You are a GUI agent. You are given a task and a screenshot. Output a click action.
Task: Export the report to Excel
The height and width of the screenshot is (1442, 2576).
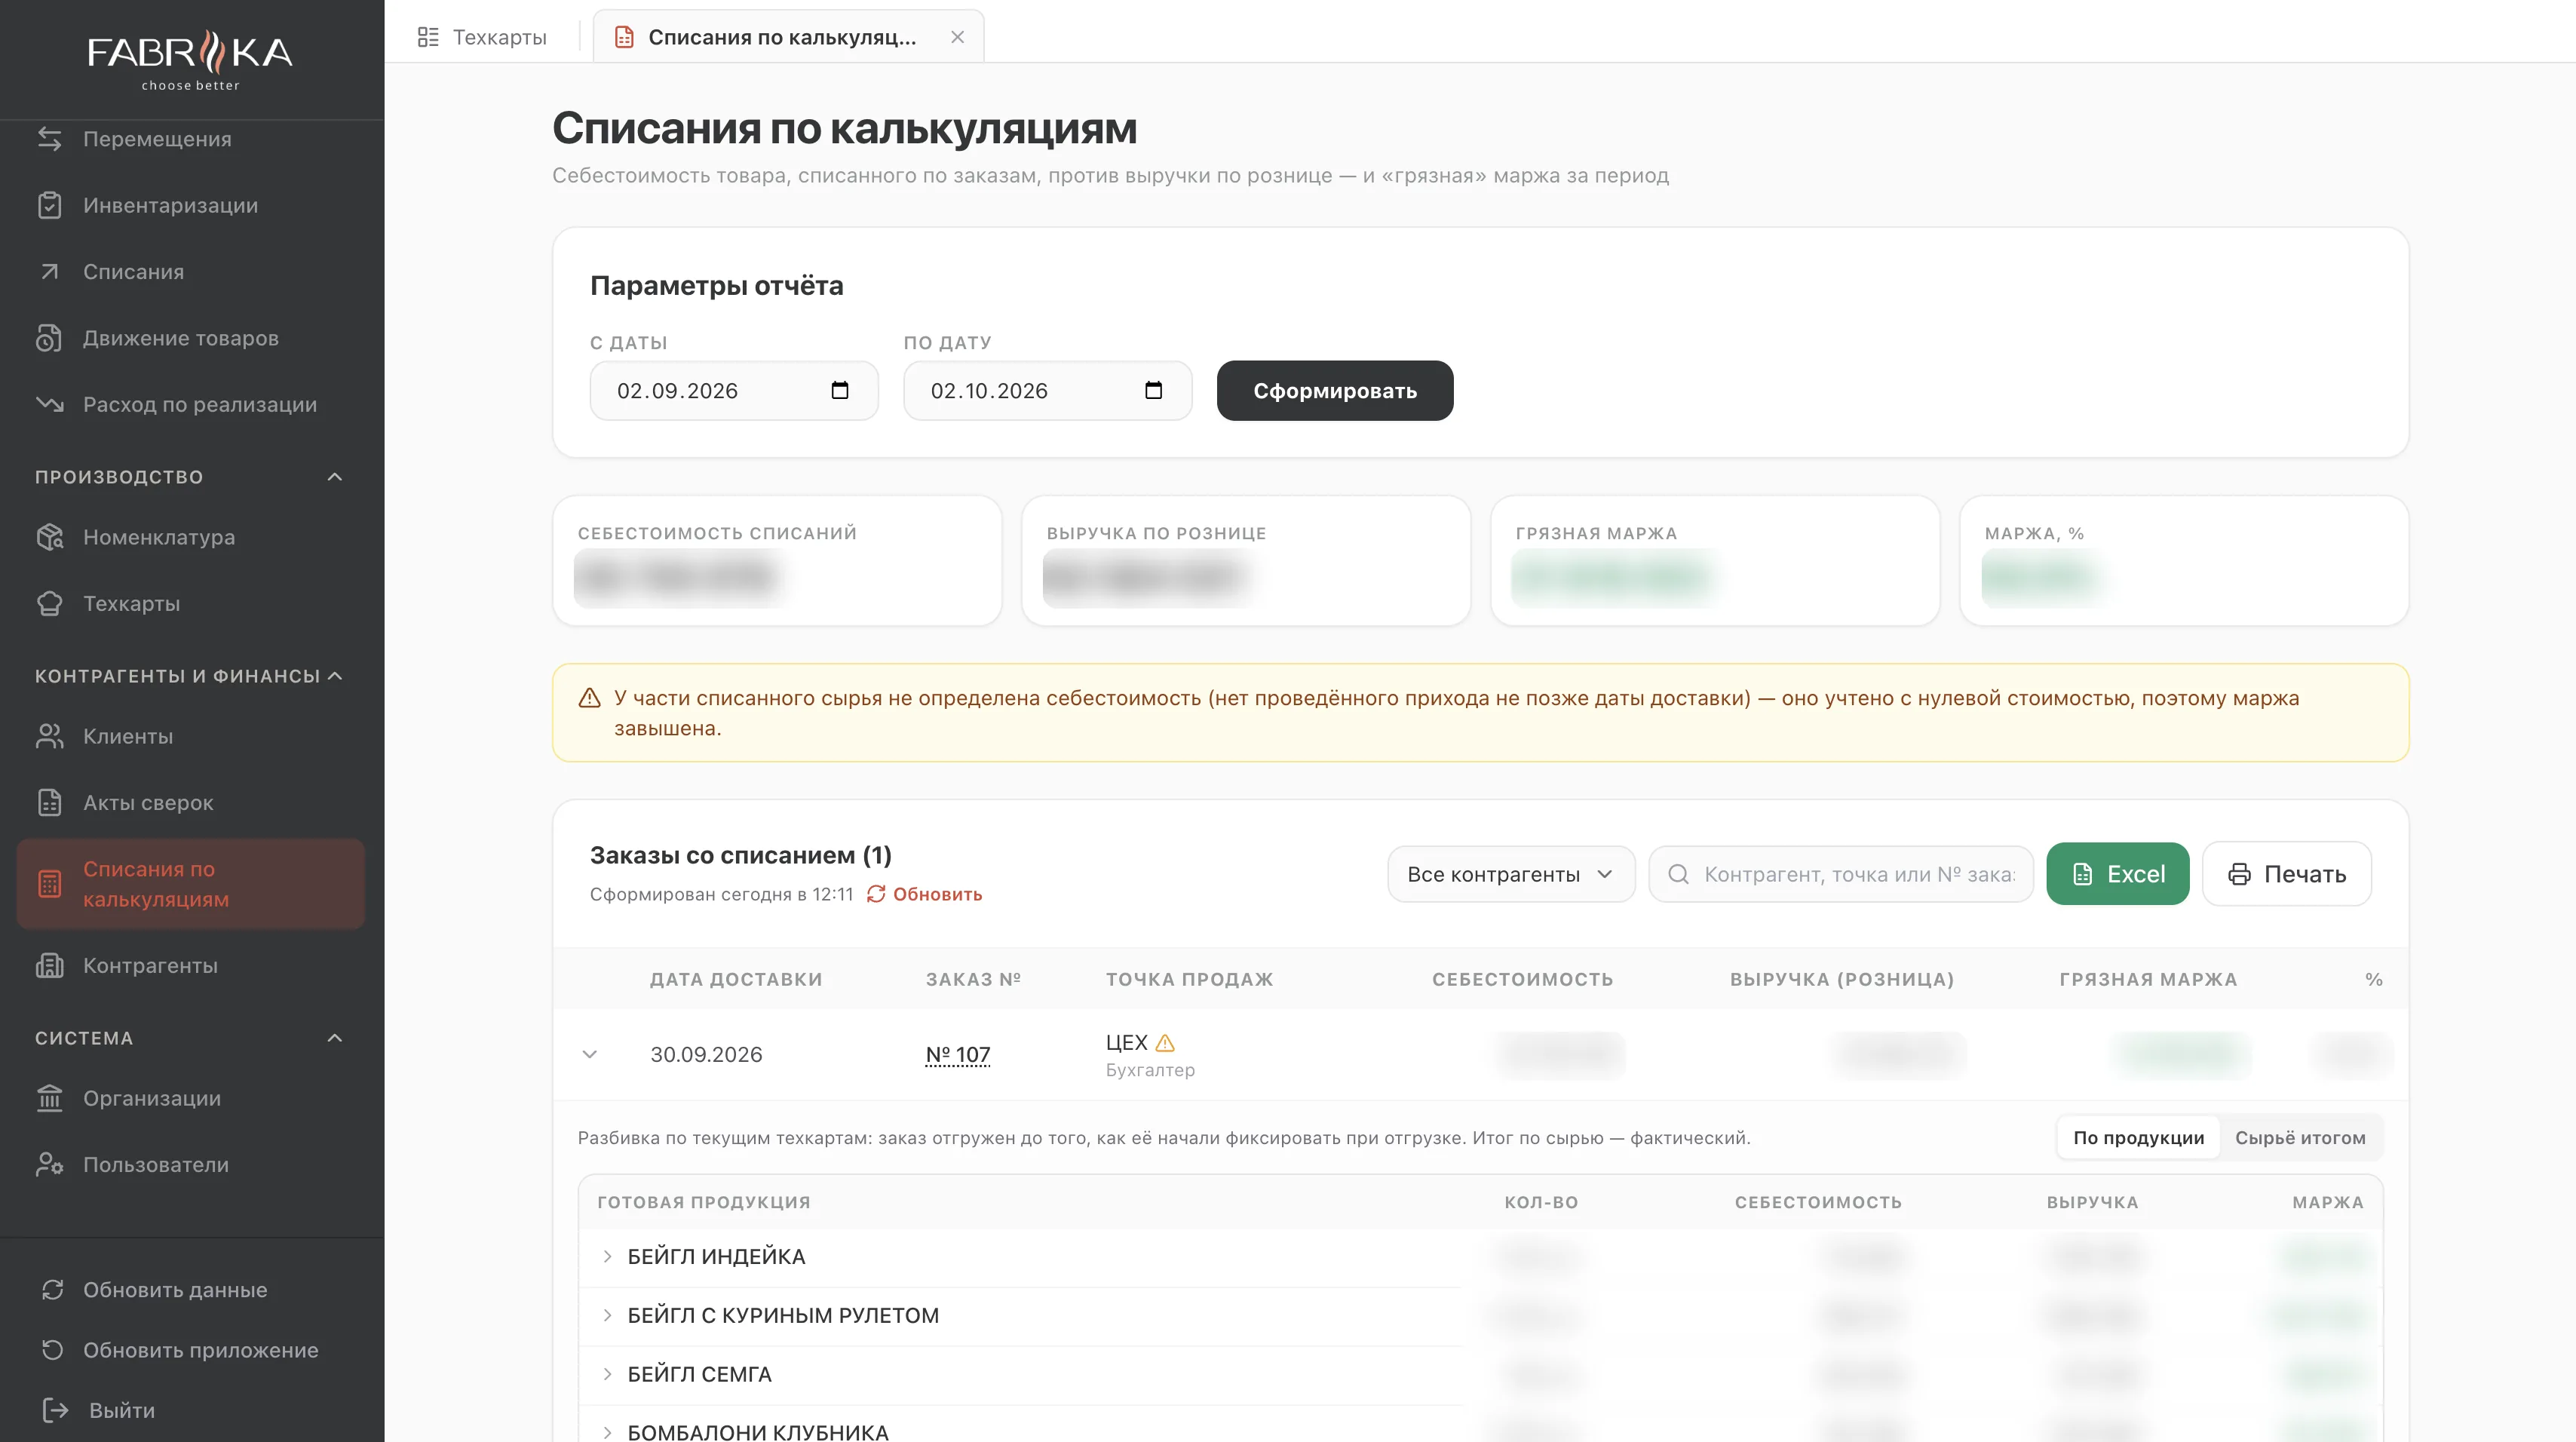[2118, 874]
